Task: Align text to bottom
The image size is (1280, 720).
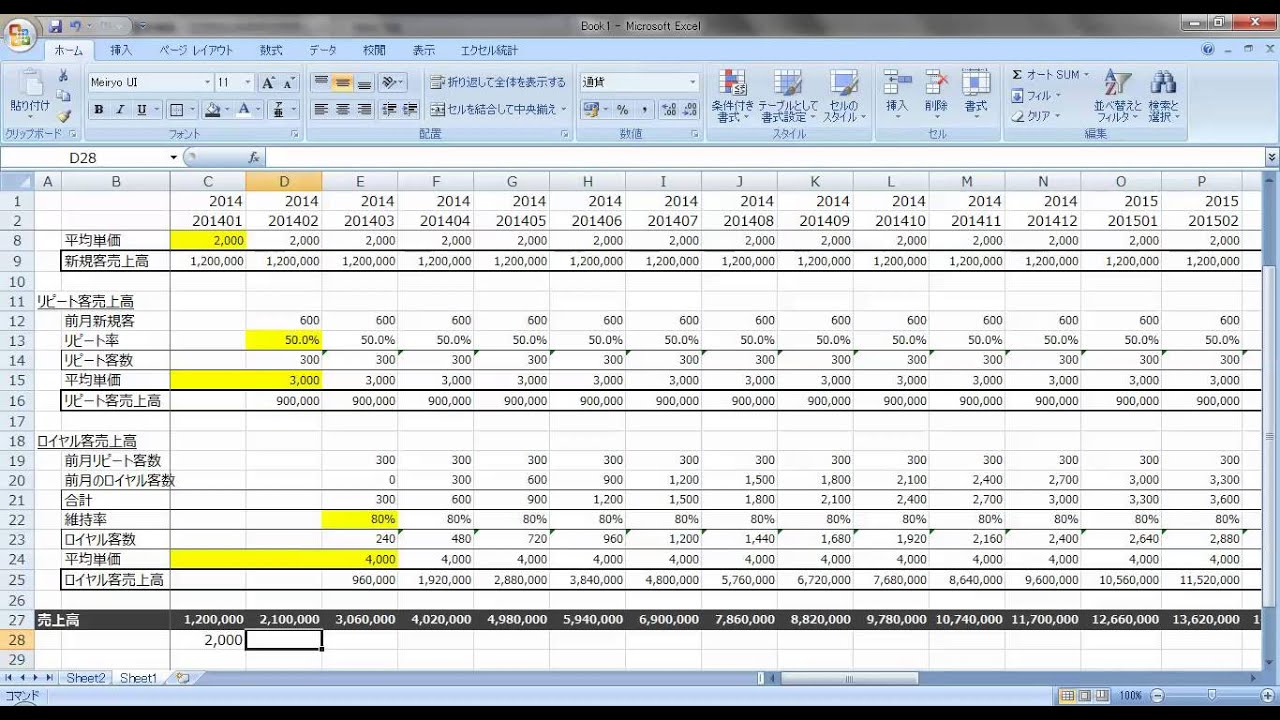Action: [x=364, y=83]
